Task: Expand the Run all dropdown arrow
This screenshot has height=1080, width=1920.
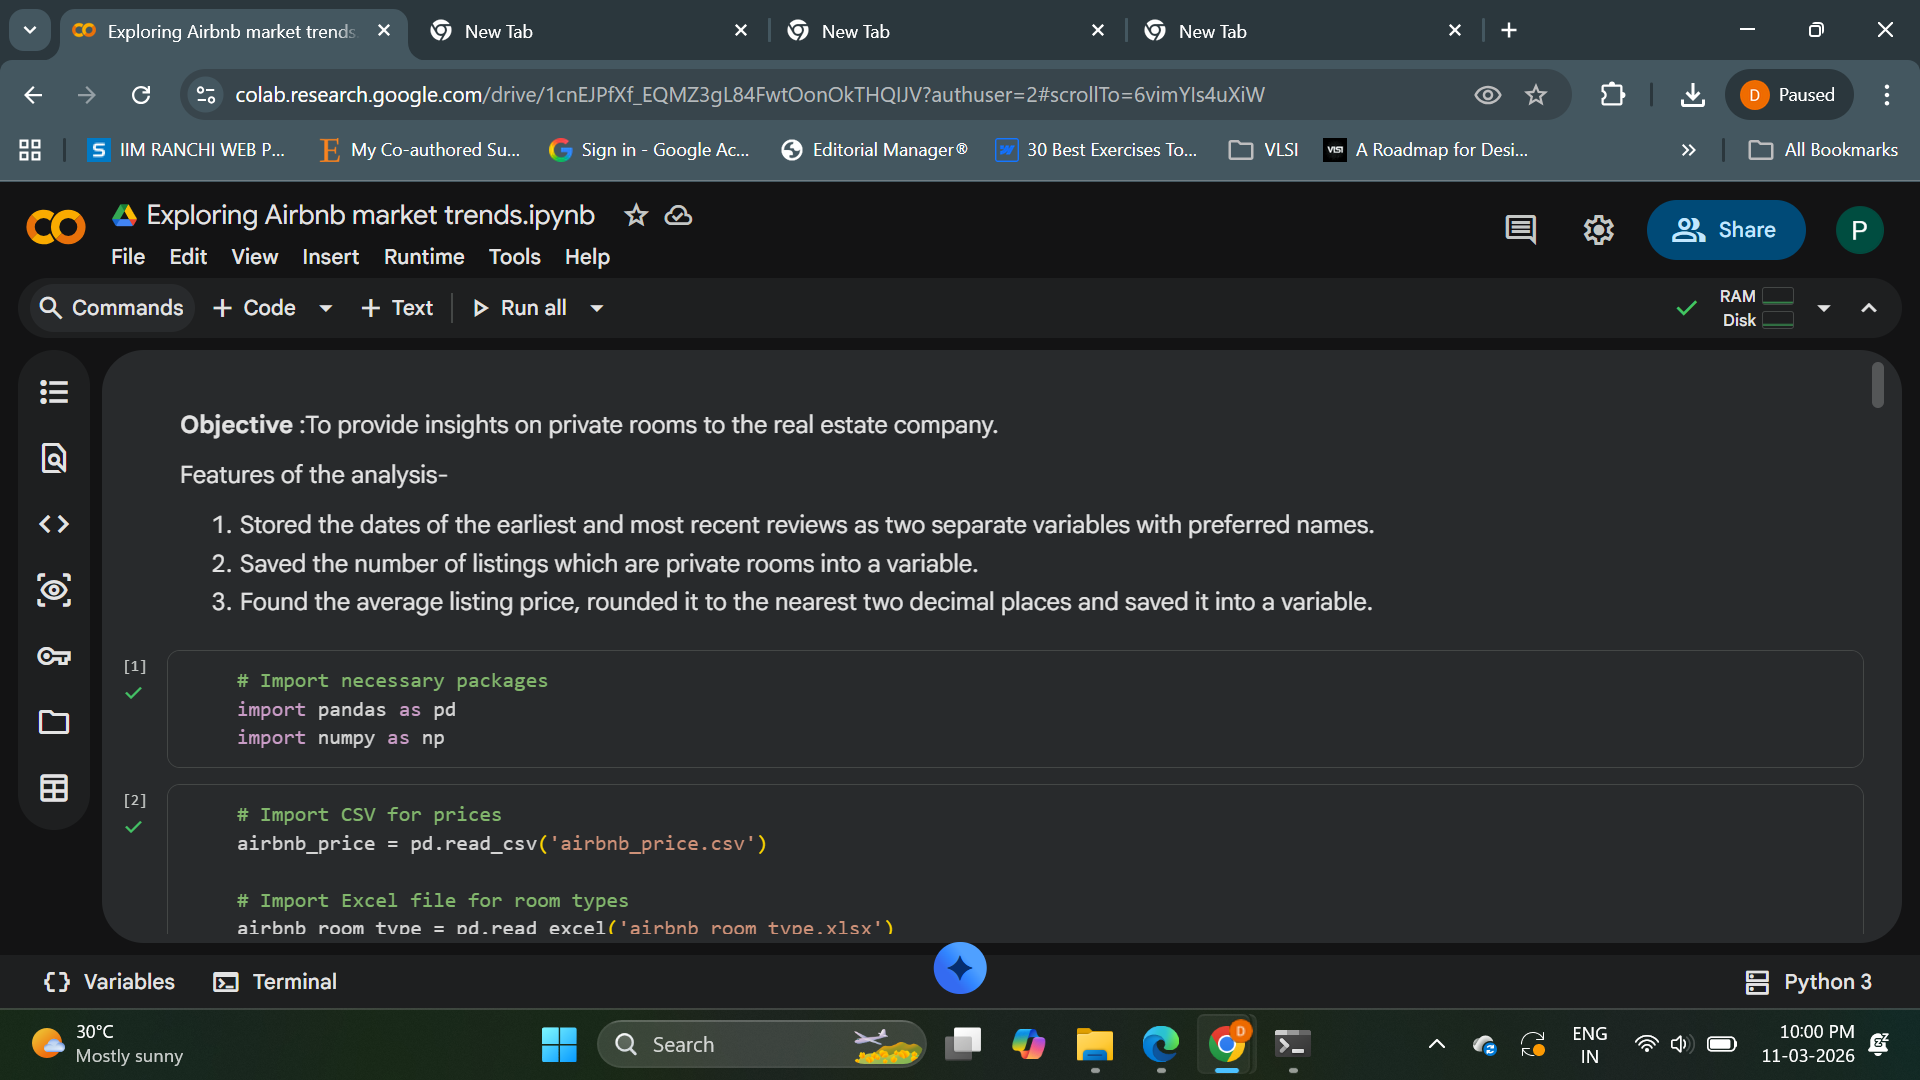Action: click(x=597, y=308)
